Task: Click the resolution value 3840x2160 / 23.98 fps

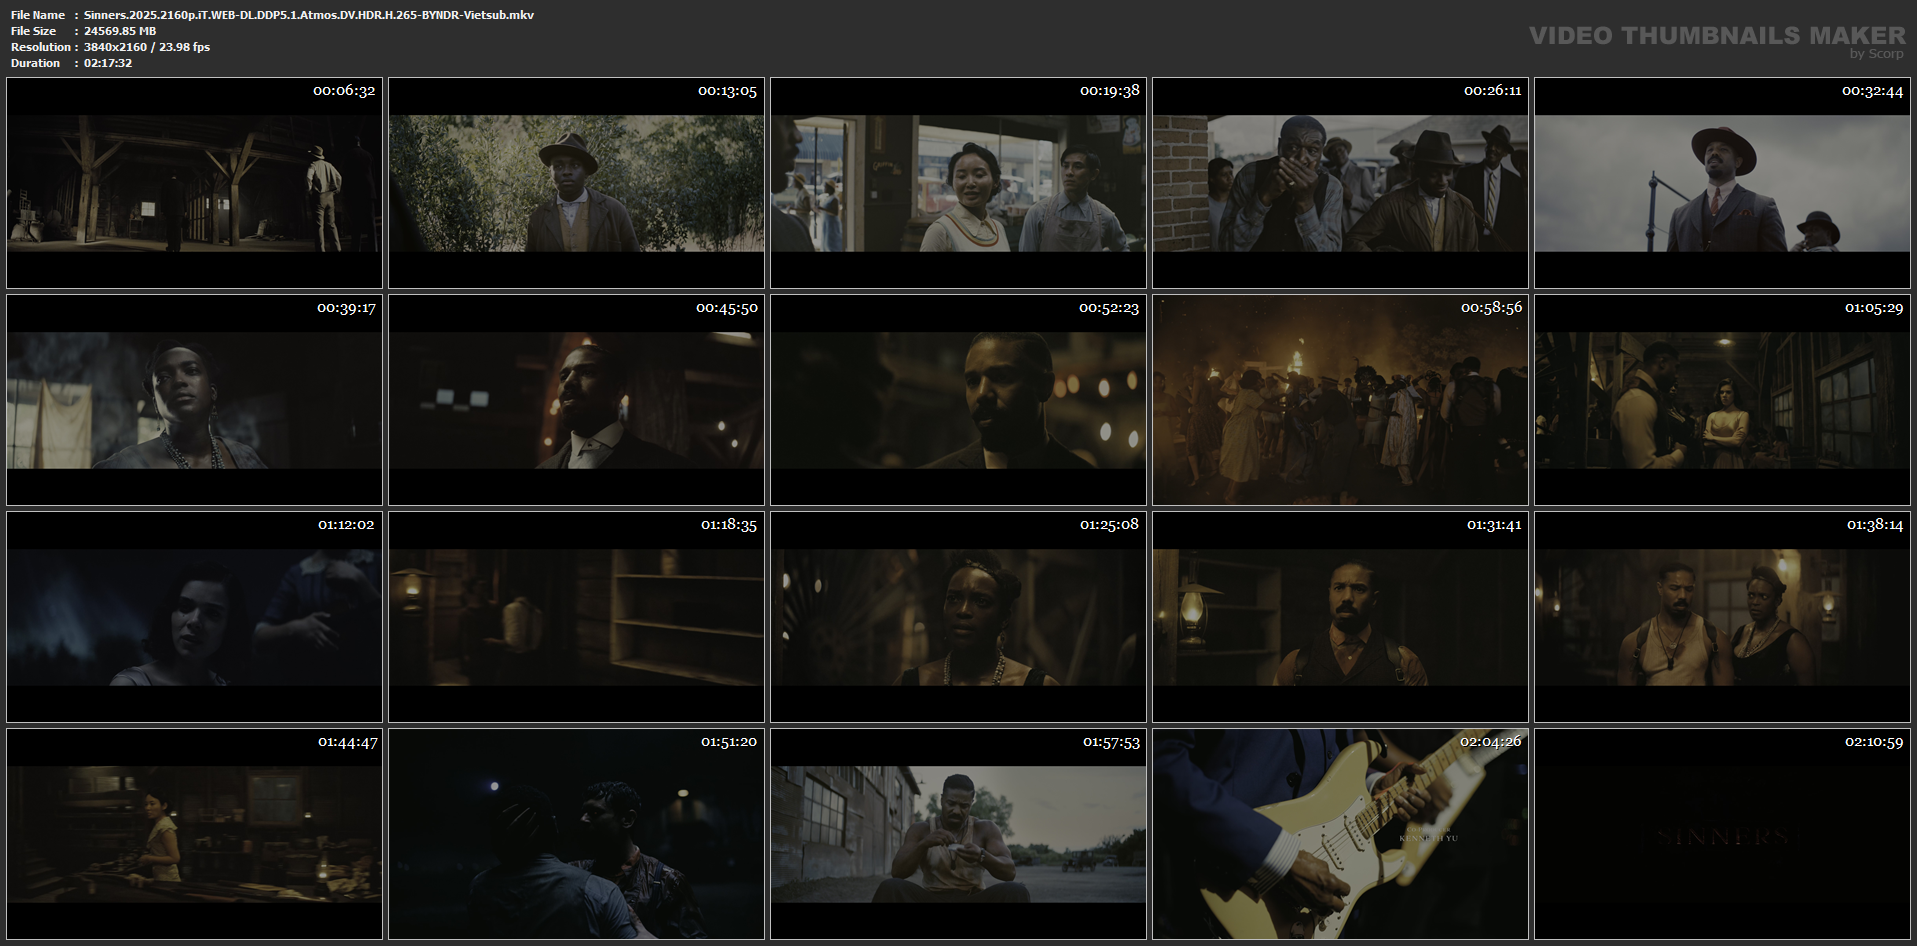Action: pyautogui.click(x=147, y=47)
